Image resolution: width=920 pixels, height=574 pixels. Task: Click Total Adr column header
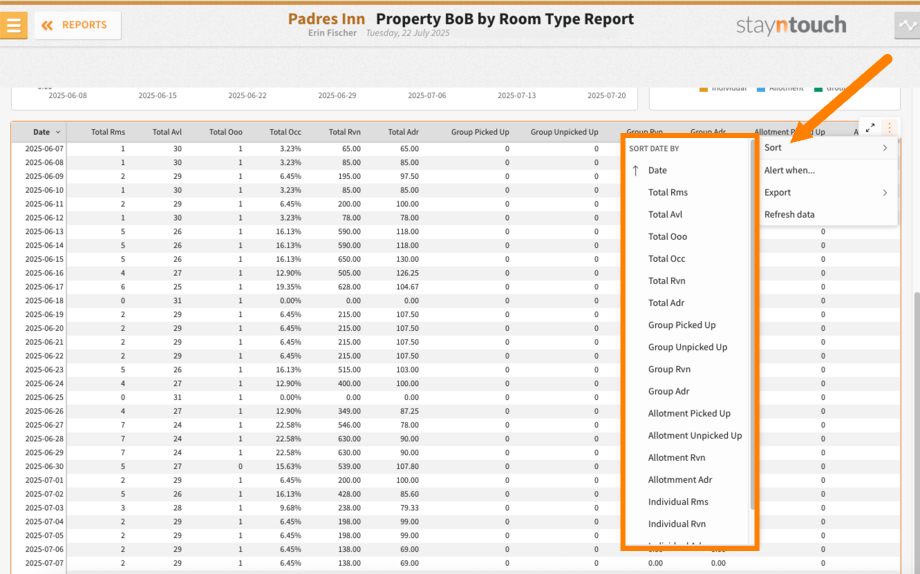403,133
